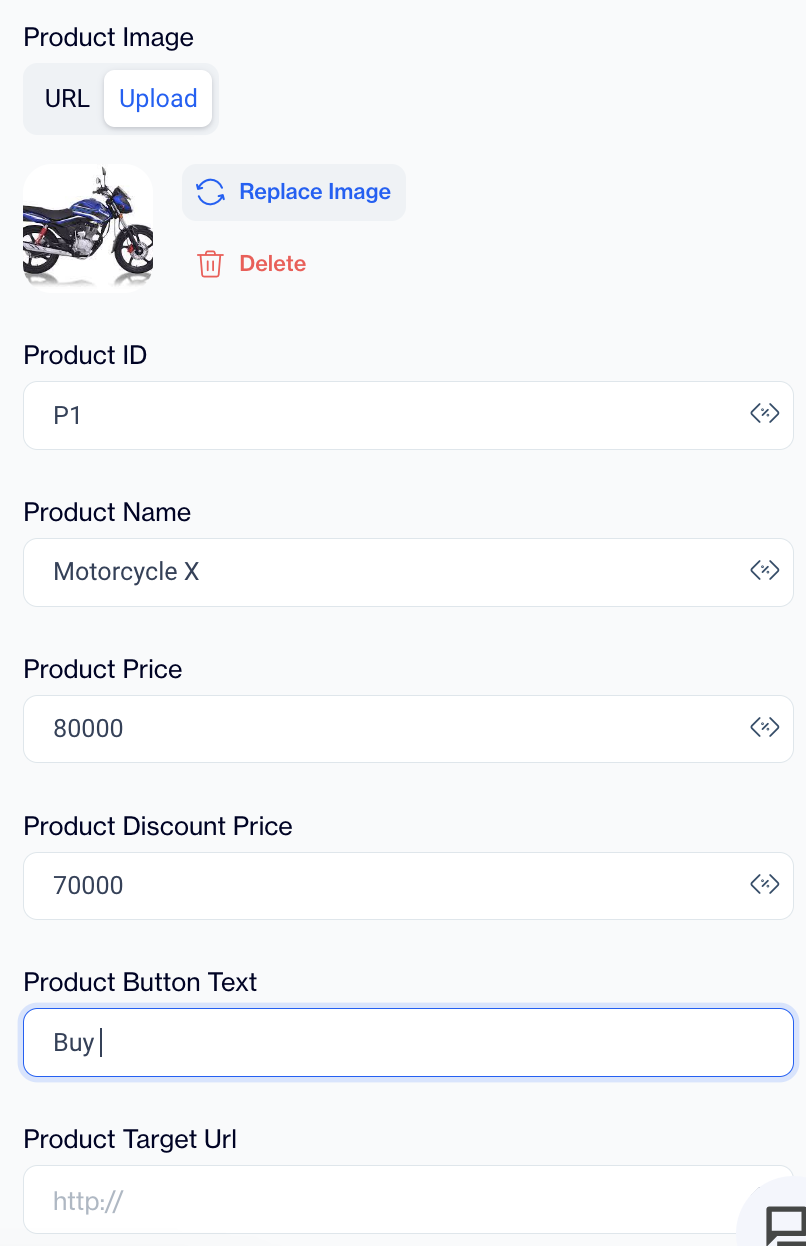This screenshot has height=1246, width=806.
Task: Switch to the URL image tab
Action: [x=67, y=99]
